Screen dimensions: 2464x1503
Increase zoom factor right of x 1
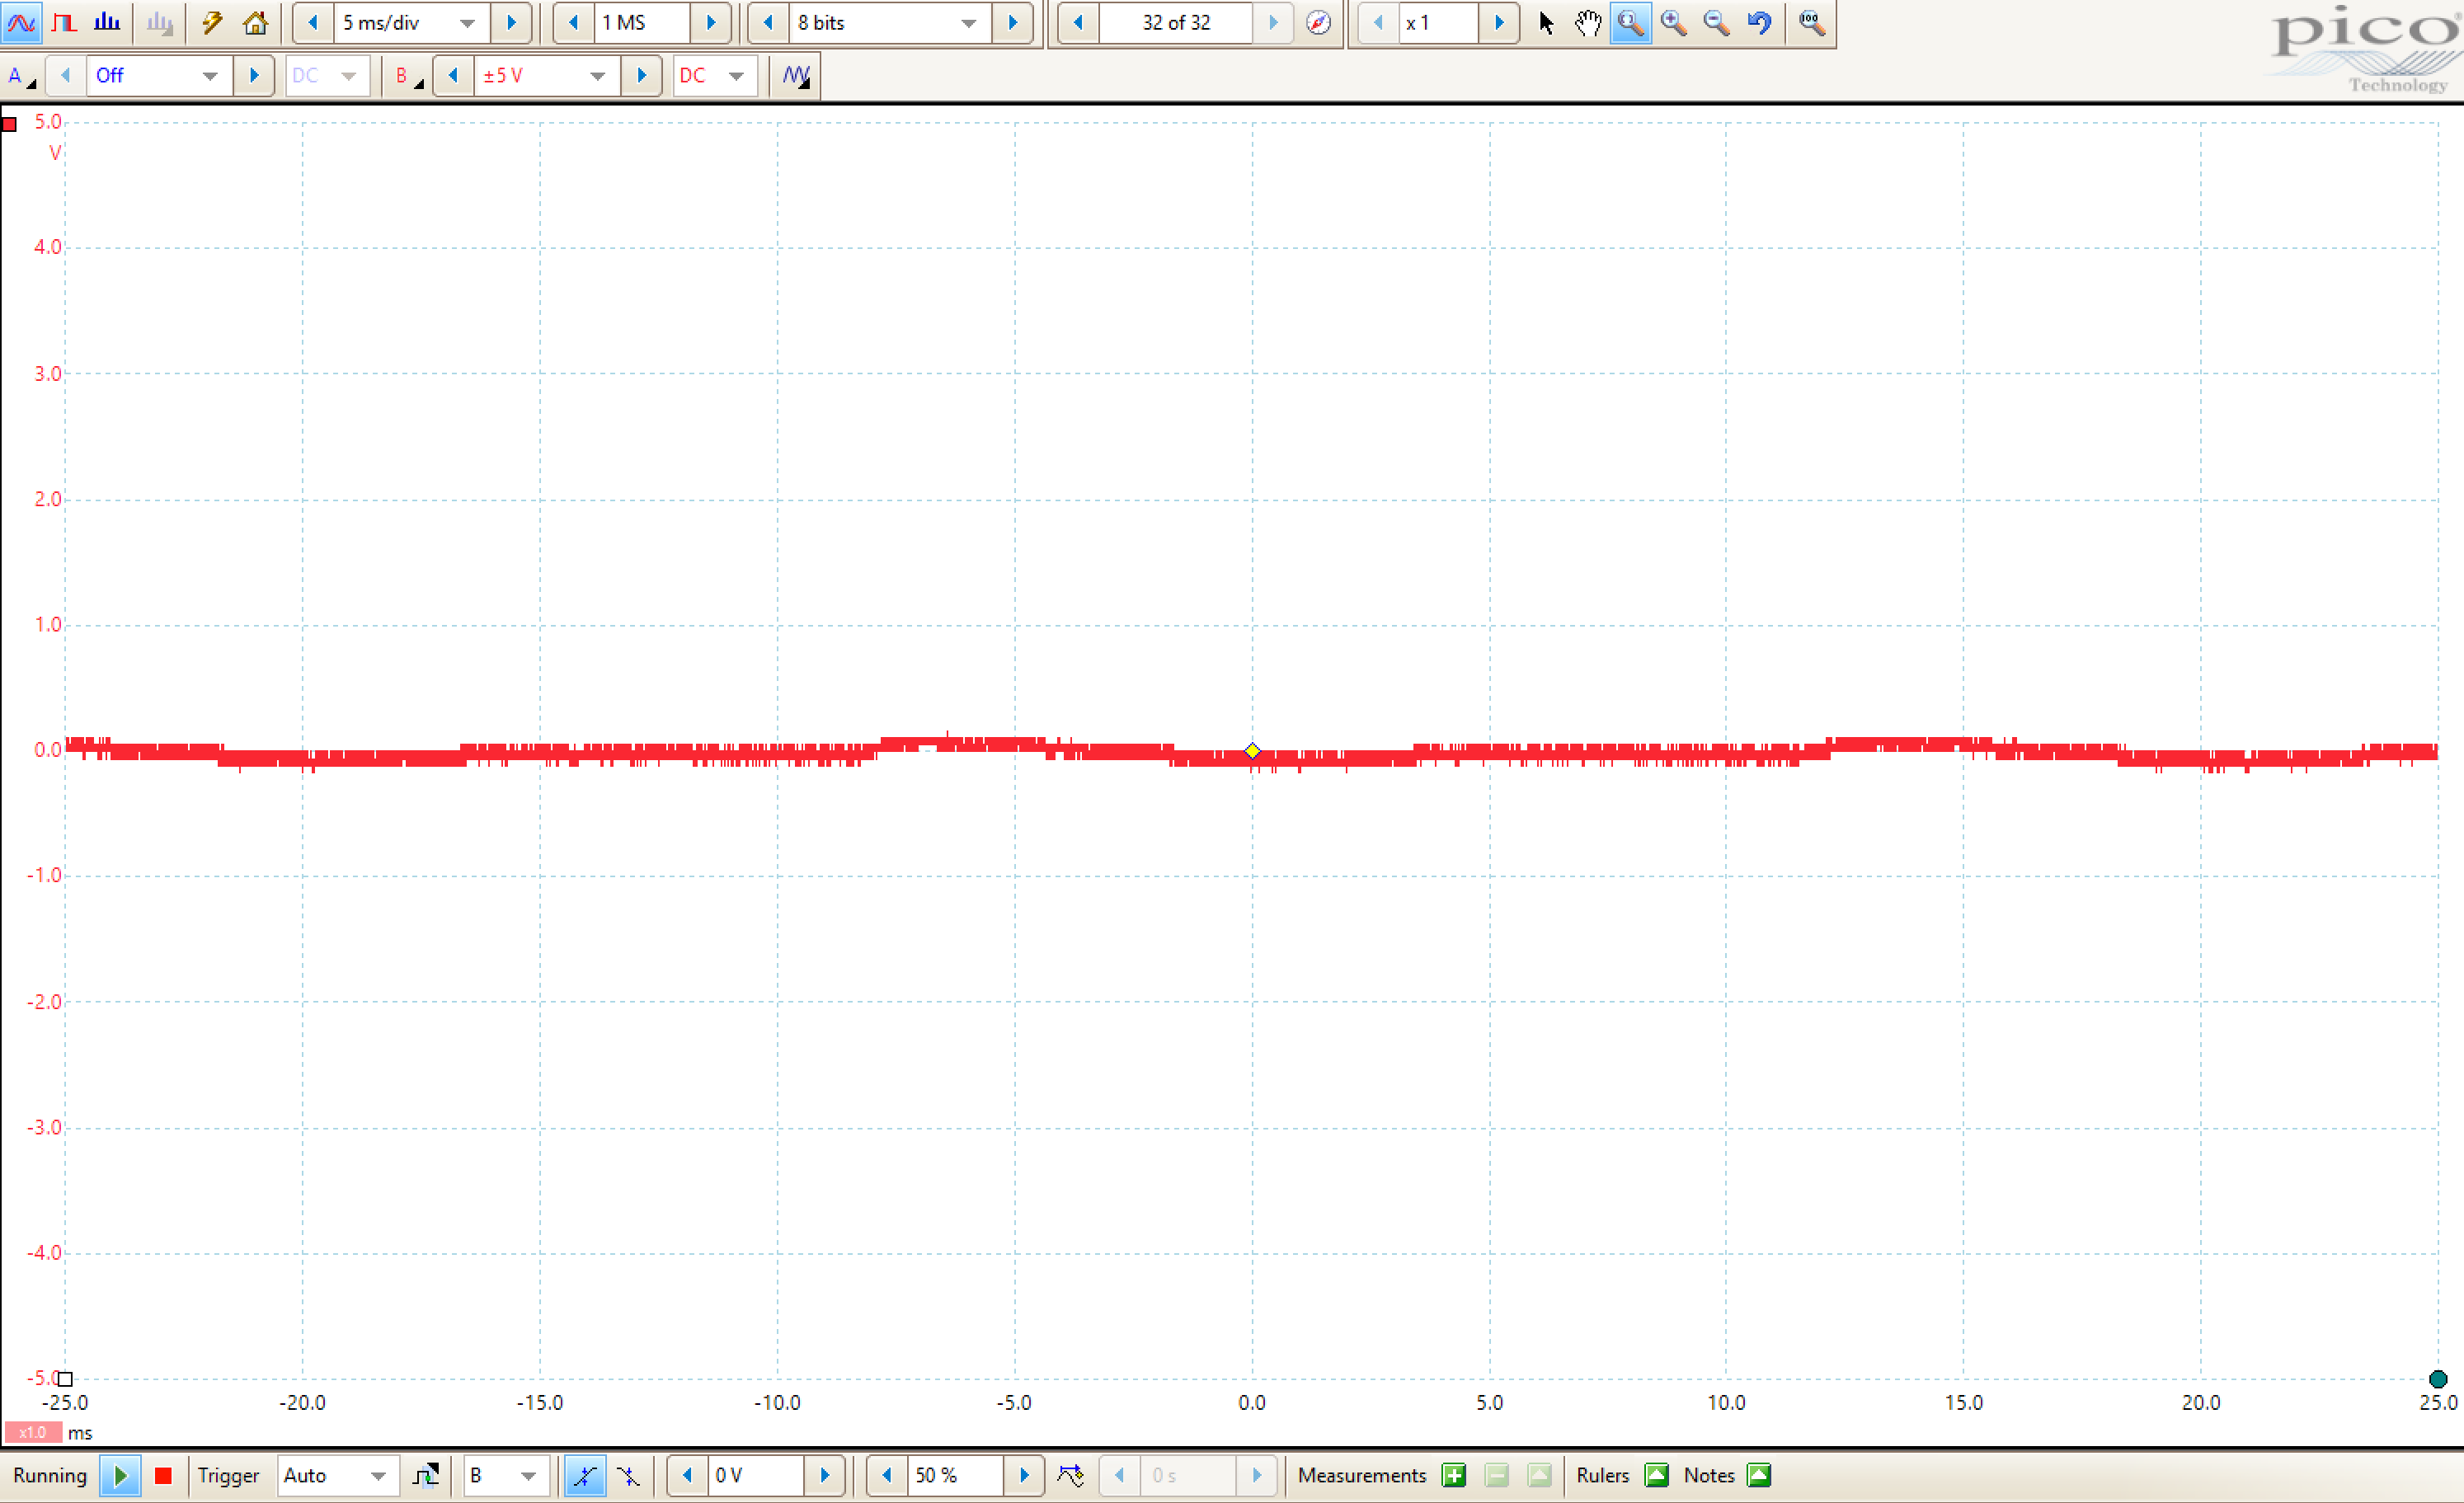point(1498,22)
